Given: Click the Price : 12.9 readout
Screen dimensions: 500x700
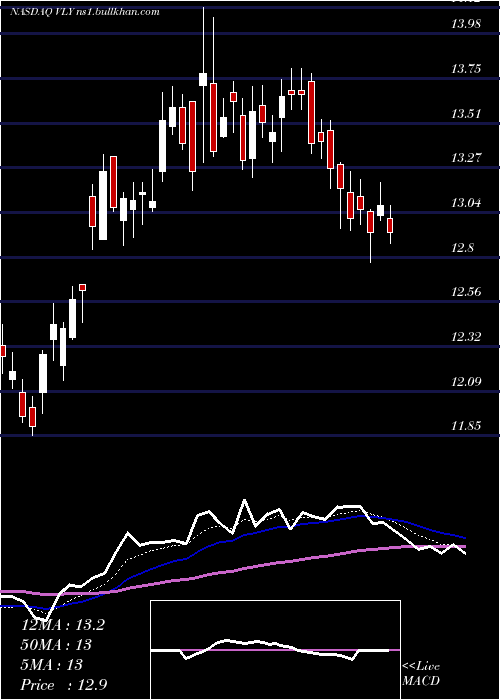Looking at the screenshot, I should pos(63,685).
